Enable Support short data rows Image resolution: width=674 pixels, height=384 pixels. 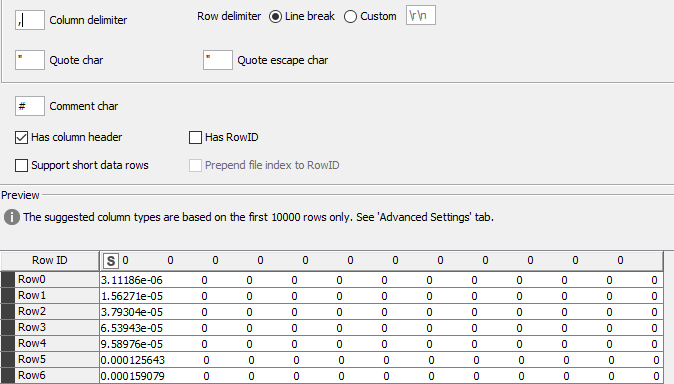coord(21,165)
